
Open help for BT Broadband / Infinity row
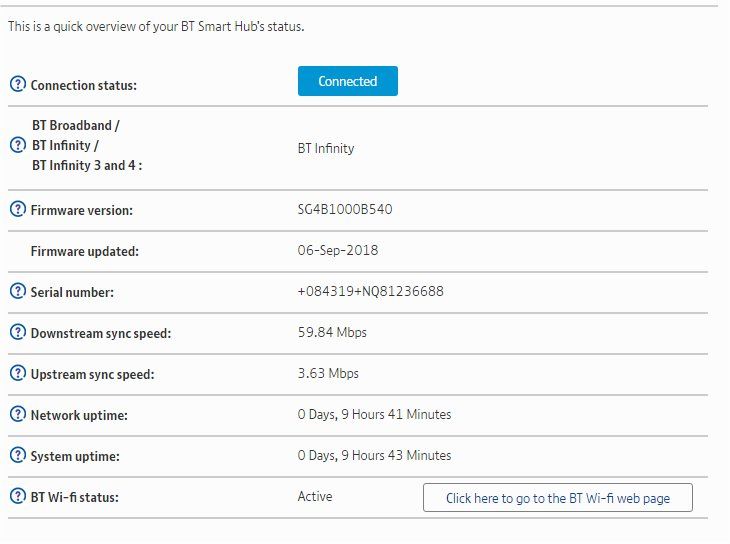point(17,145)
